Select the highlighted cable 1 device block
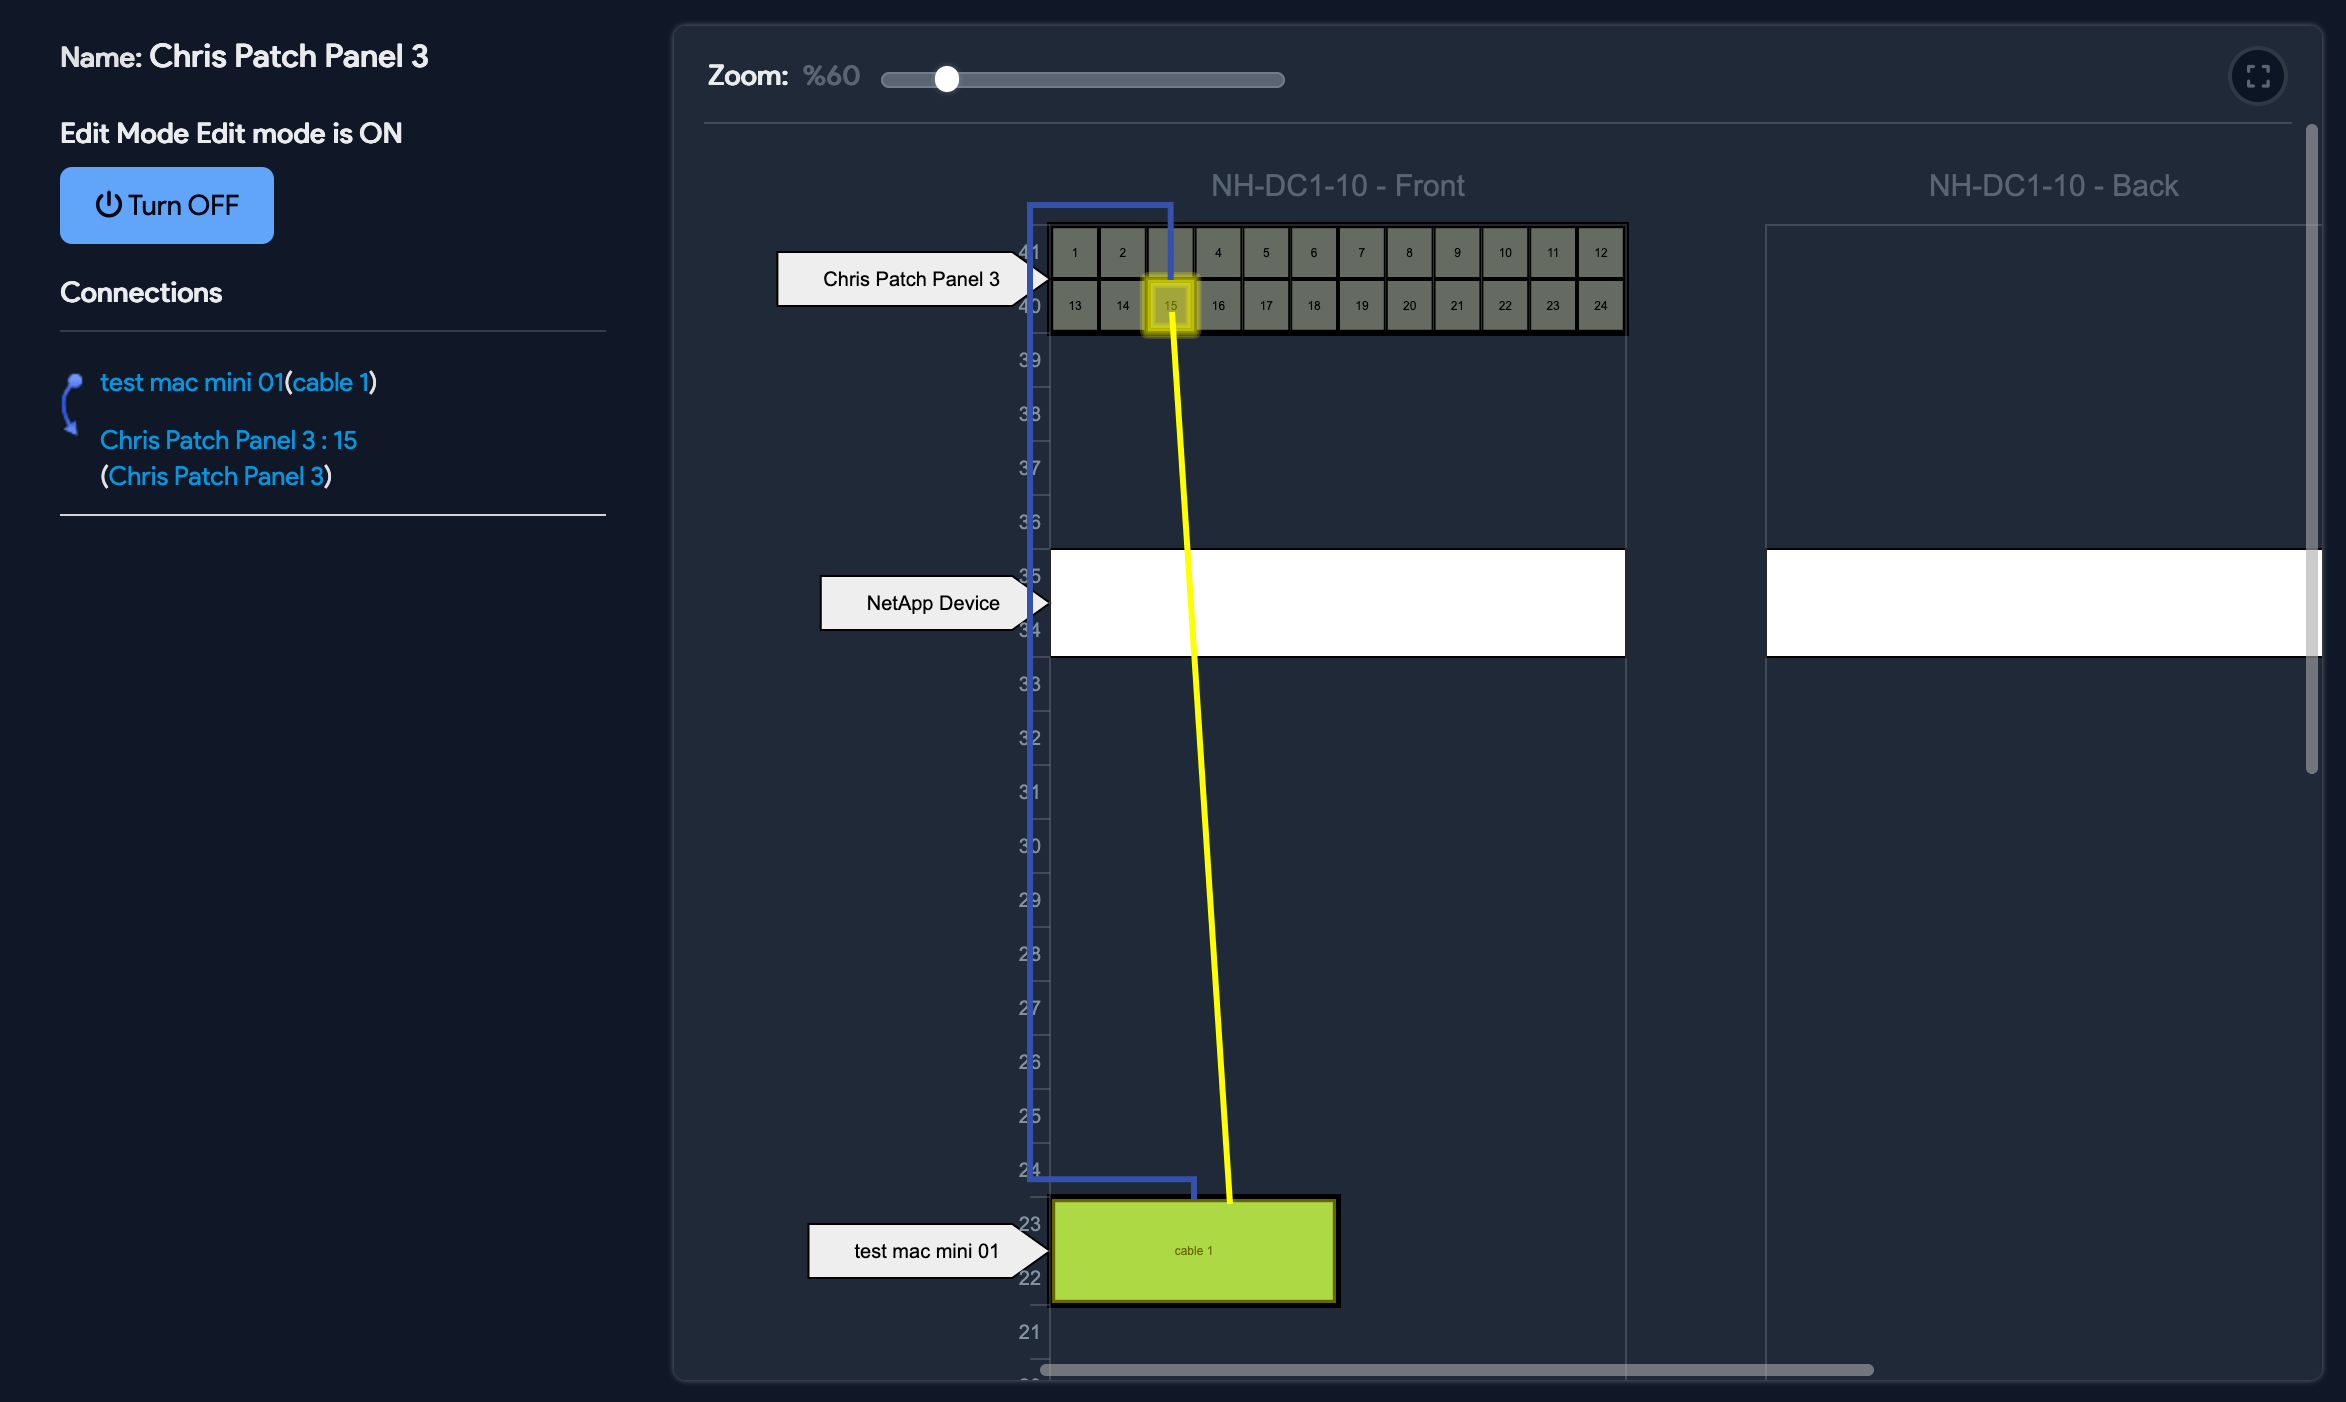 [x=1192, y=1250]
